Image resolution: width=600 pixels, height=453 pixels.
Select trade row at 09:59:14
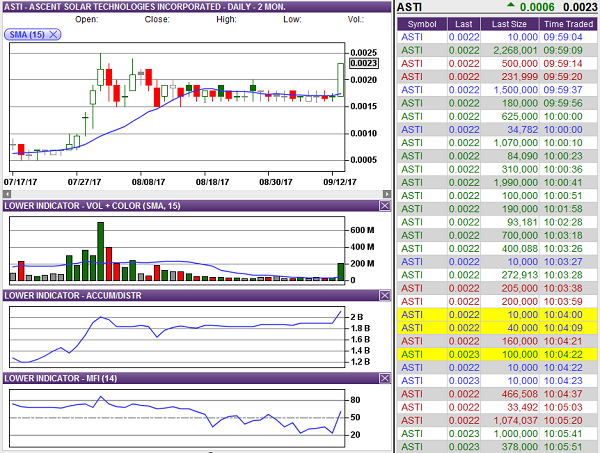pos(497,64)
